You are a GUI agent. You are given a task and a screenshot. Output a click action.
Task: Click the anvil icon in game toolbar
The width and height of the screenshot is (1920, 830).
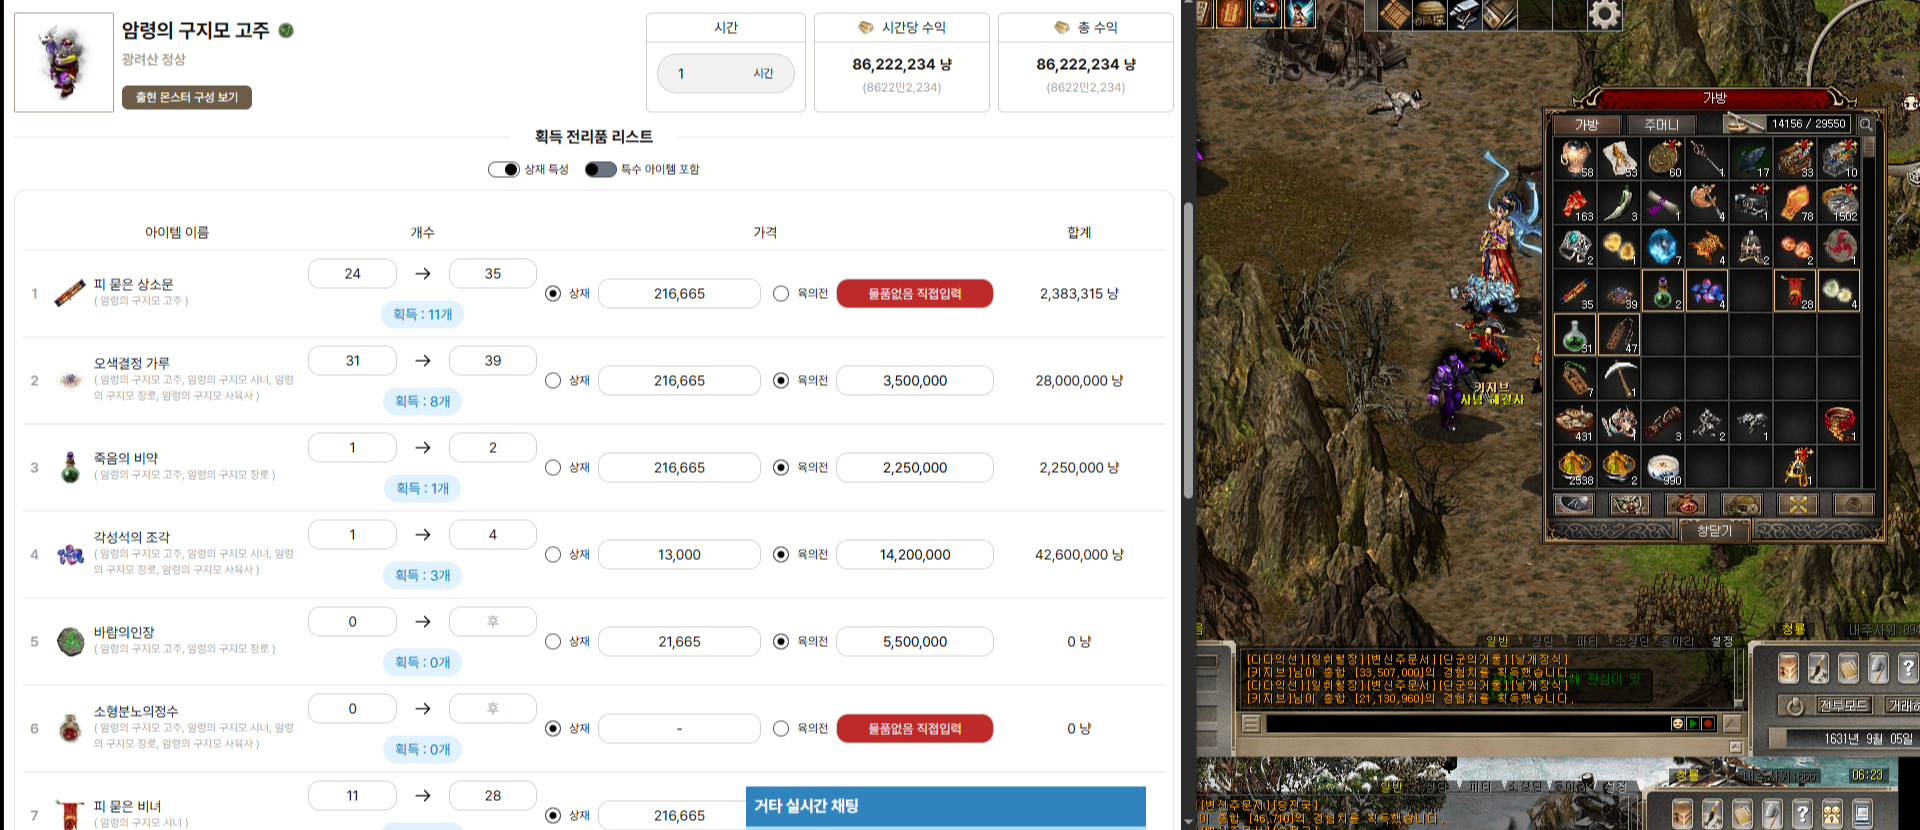click(1464, 14)
